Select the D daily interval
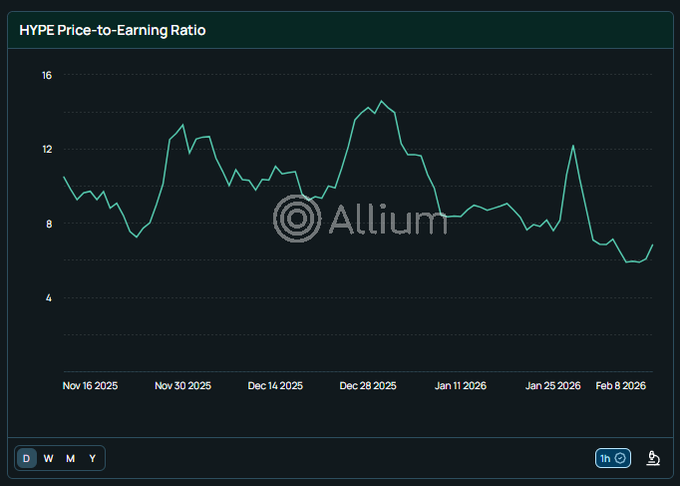This screenshot has height=486, width=680. tap(27, 458)
